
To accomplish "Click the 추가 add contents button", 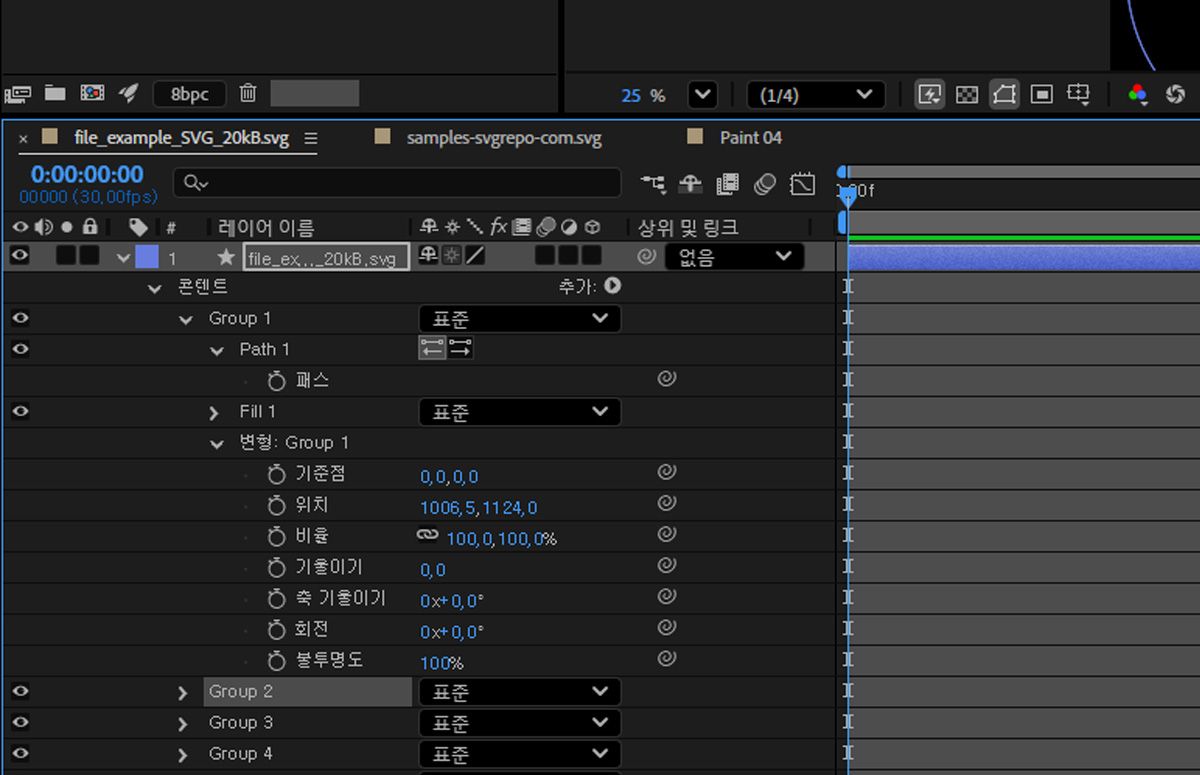I will click(x=612, y=286).
